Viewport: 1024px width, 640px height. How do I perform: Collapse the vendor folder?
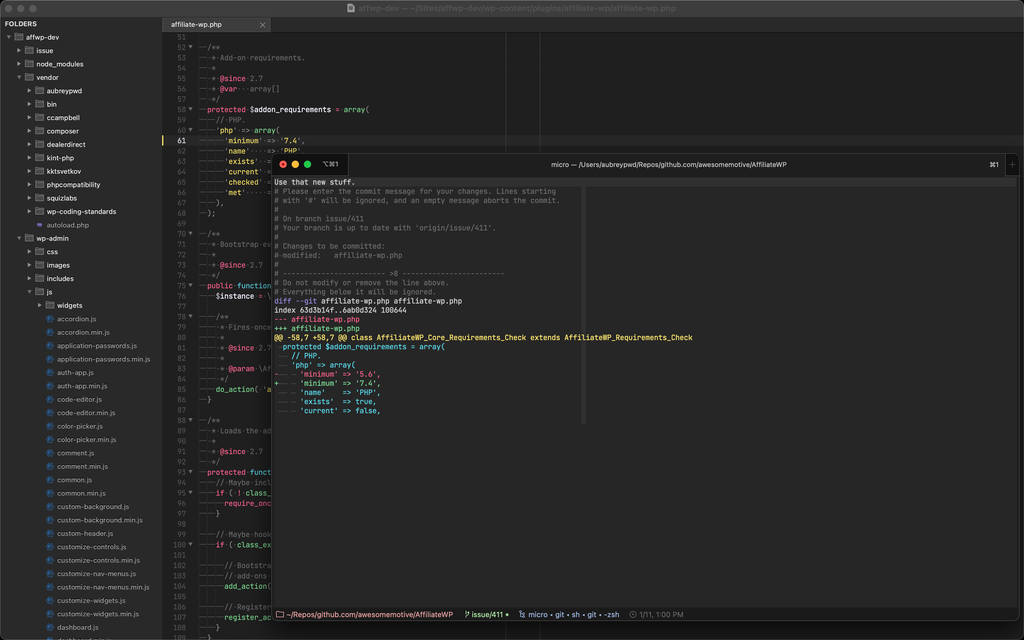tap(19, 77)
